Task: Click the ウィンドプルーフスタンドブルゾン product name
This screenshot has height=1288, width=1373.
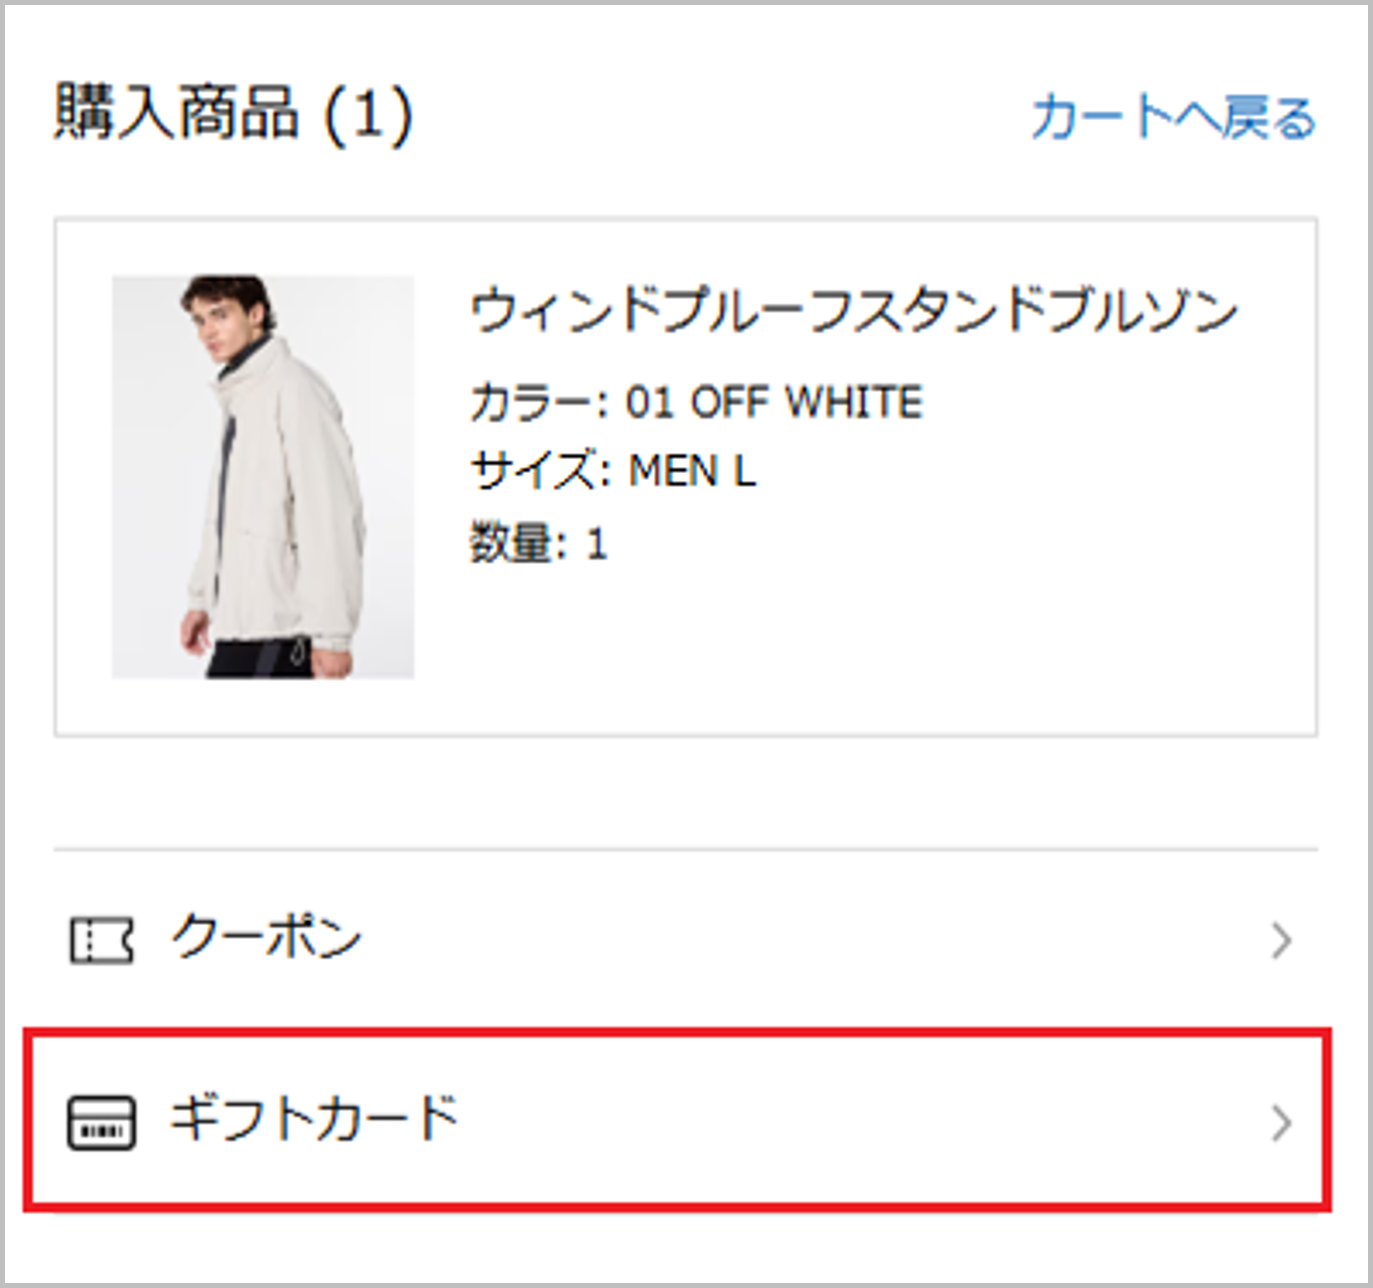Action: pyautogui.click(x=854, y=310)
